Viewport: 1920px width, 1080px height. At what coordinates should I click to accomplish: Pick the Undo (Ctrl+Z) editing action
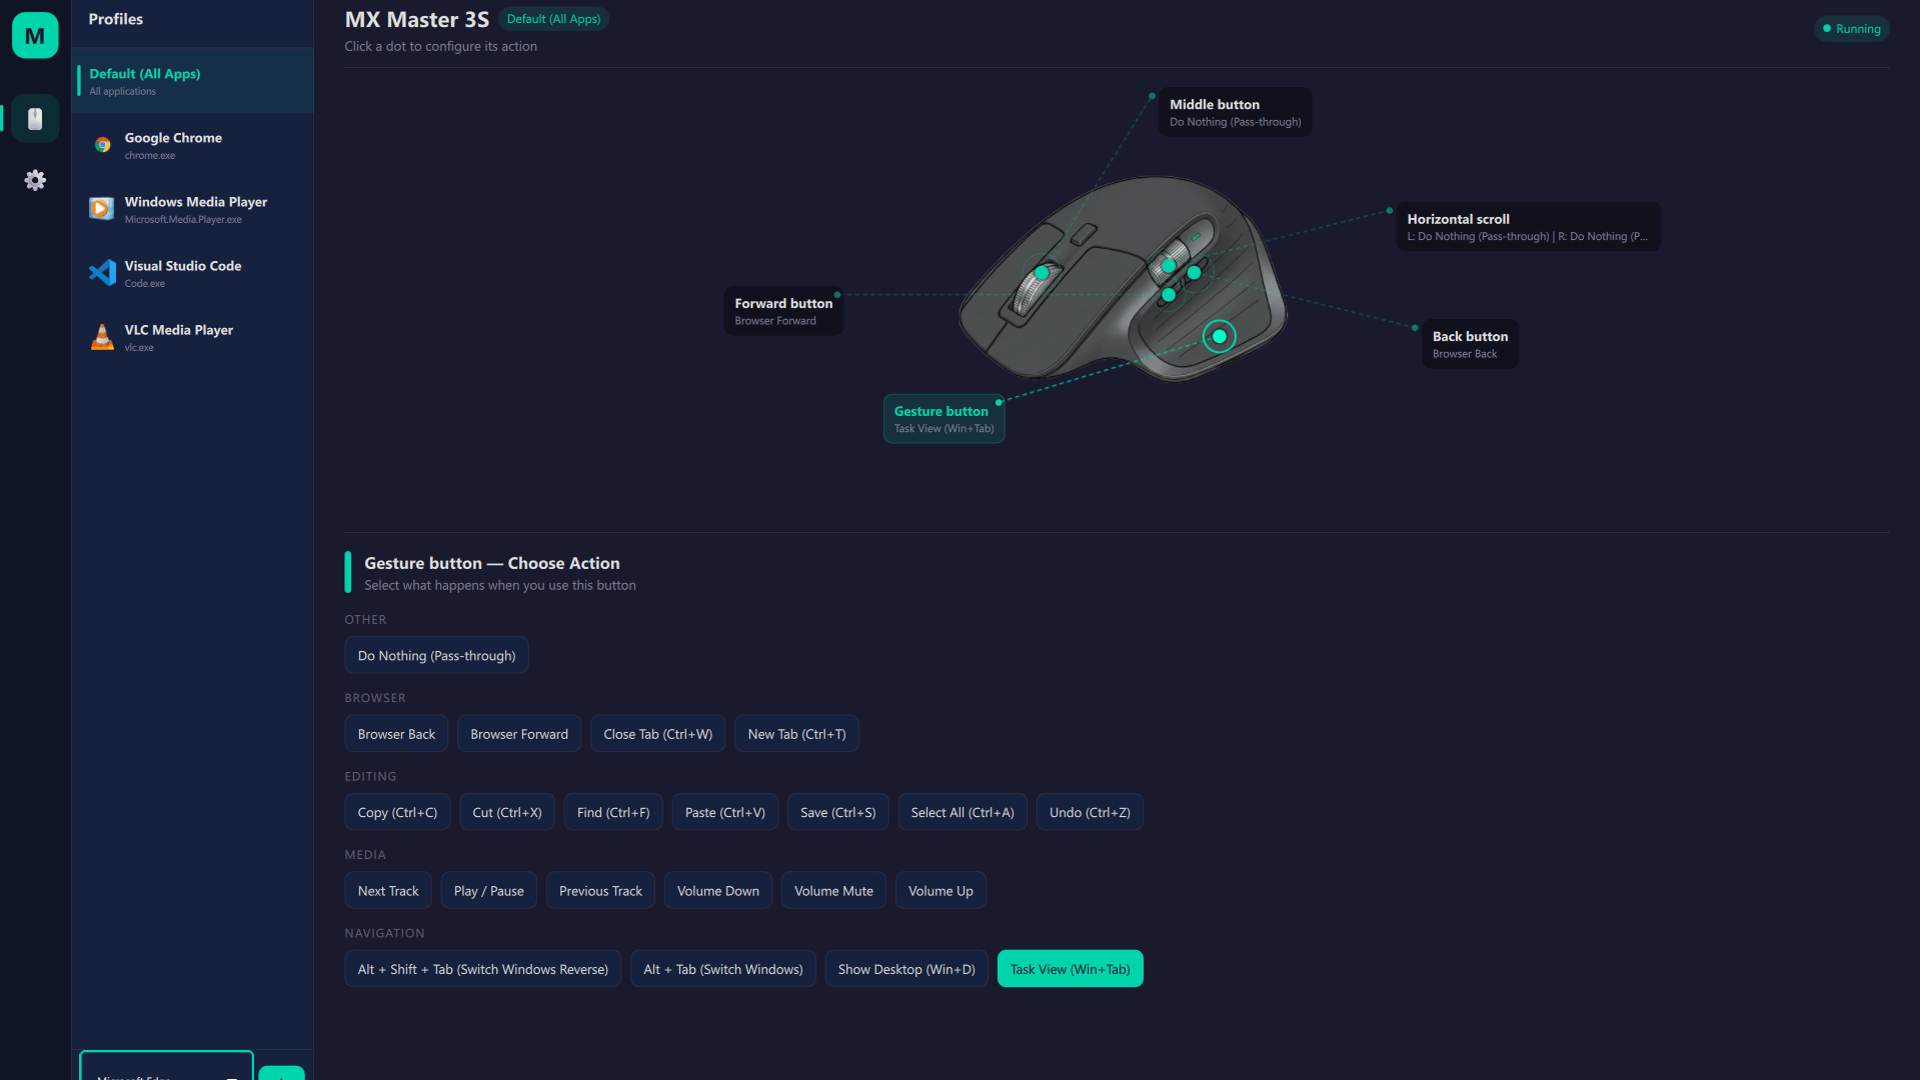pos(1089,812)
